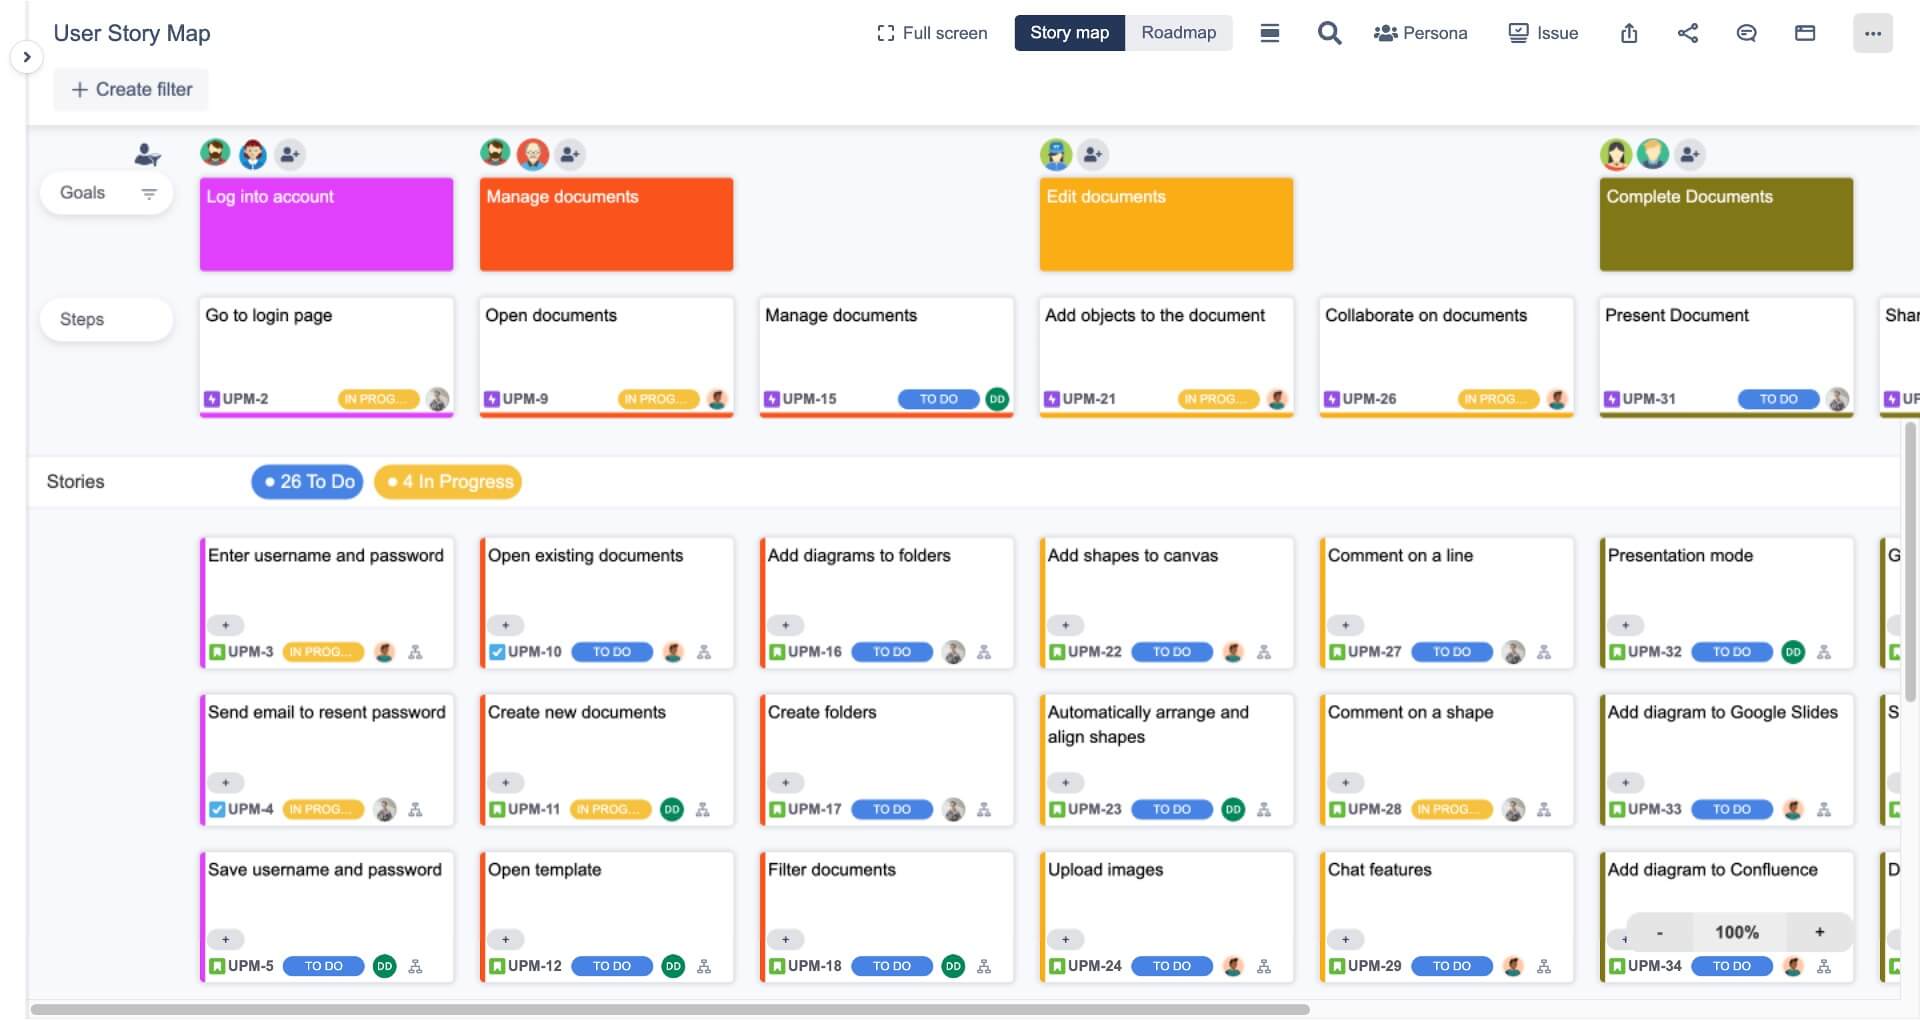Click the board/card view icon
Viewport: 1920px width, 1020px height.
1805,33
